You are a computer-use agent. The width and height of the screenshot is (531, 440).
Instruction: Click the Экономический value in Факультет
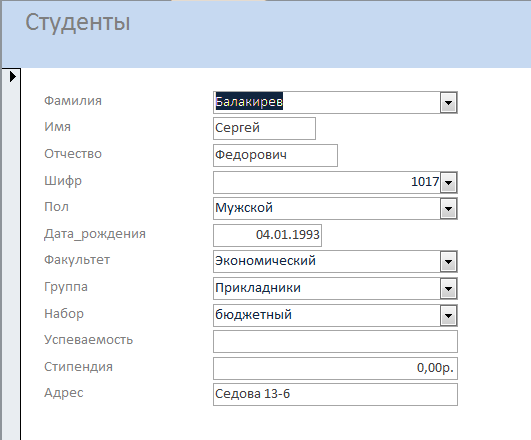pyautogui.click(x=266, y=261)
